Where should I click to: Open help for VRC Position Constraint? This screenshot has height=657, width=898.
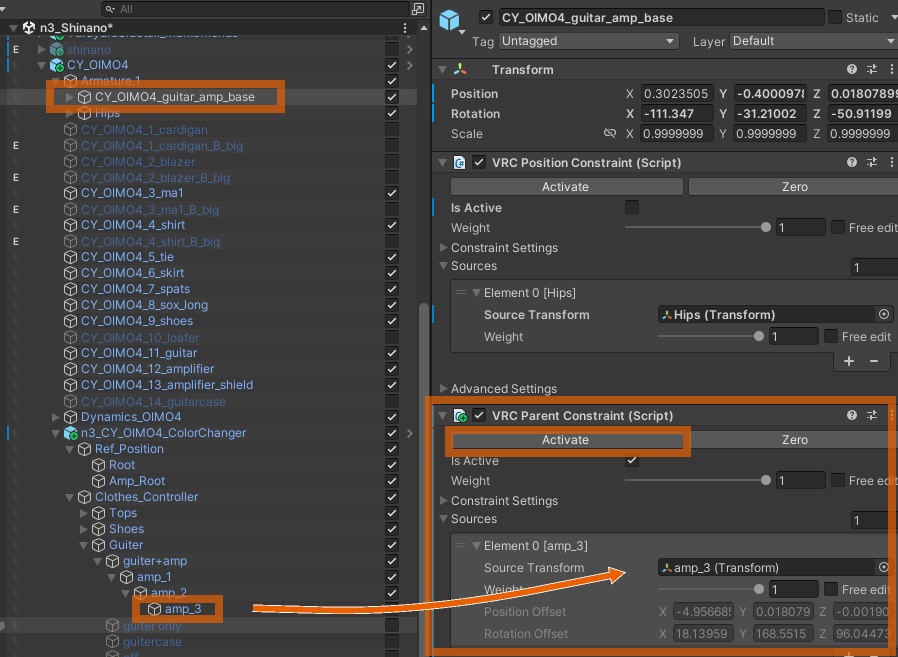852,163
